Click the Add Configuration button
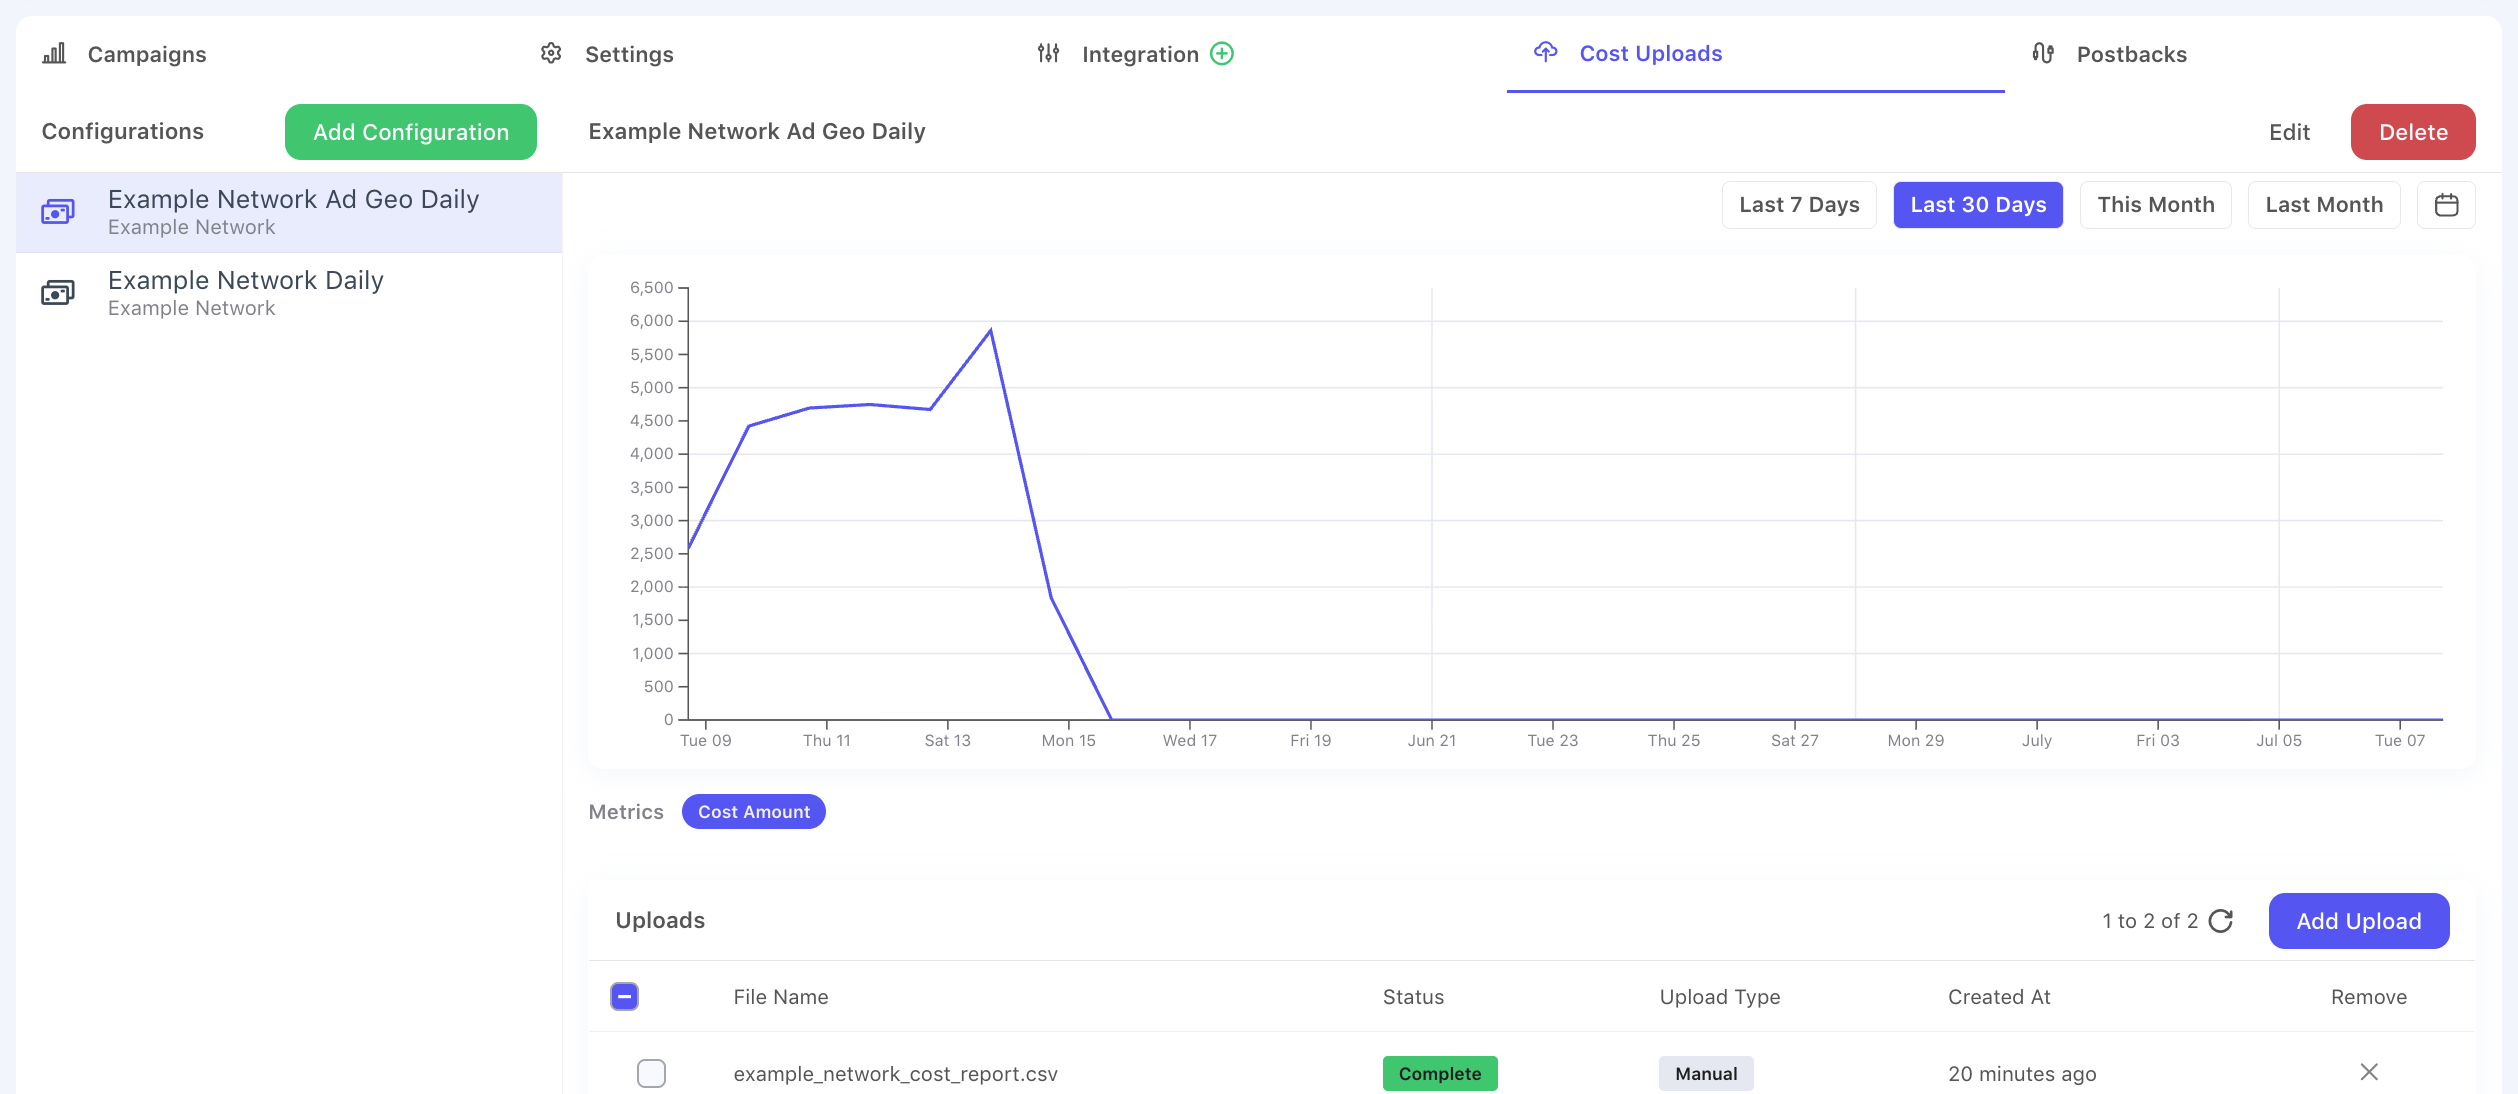Screen dimensions: 2518x1094 tap(411, 132)
